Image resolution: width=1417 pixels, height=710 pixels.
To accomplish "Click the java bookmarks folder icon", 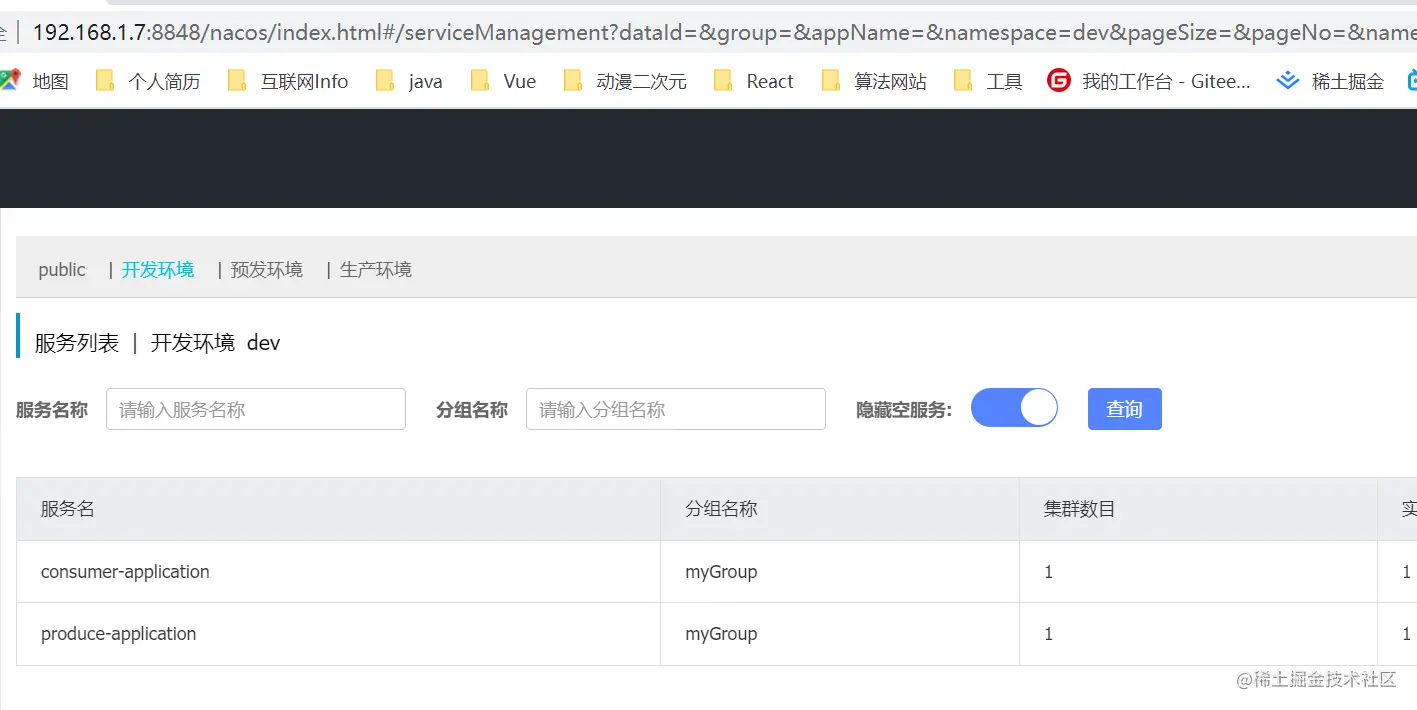I will coord(383,81).
